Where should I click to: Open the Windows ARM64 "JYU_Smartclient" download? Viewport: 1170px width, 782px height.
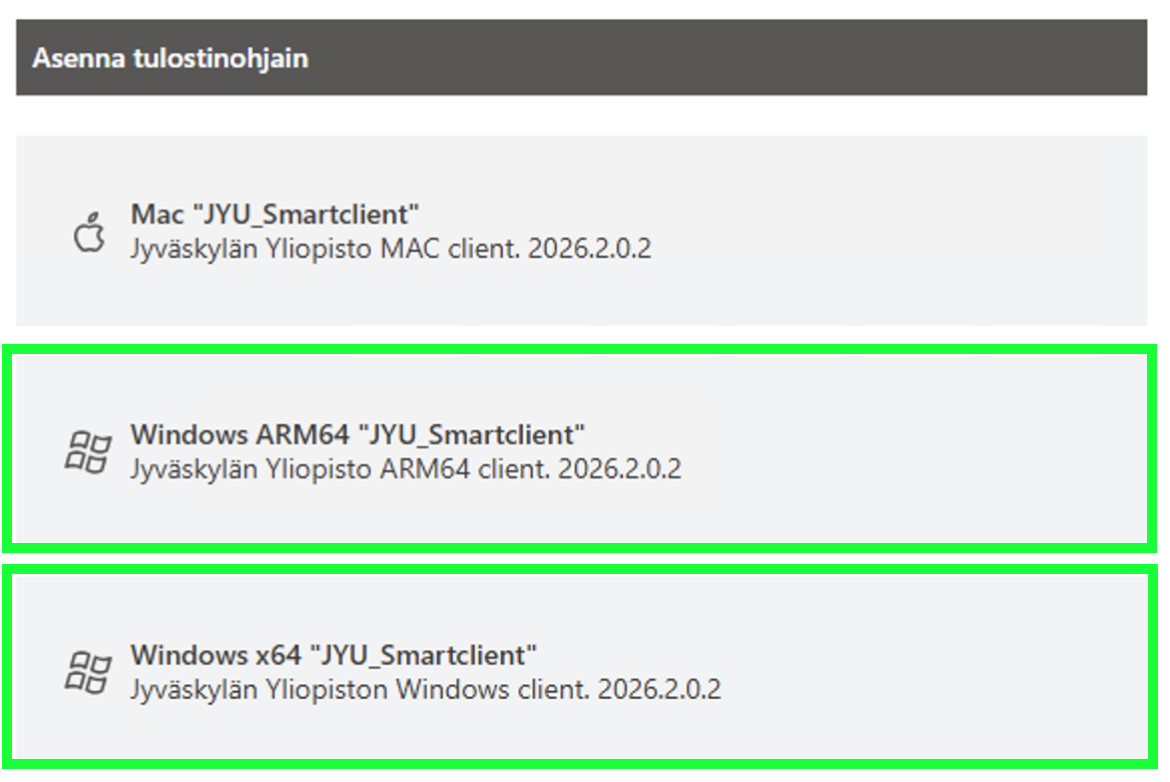[580, 448]
